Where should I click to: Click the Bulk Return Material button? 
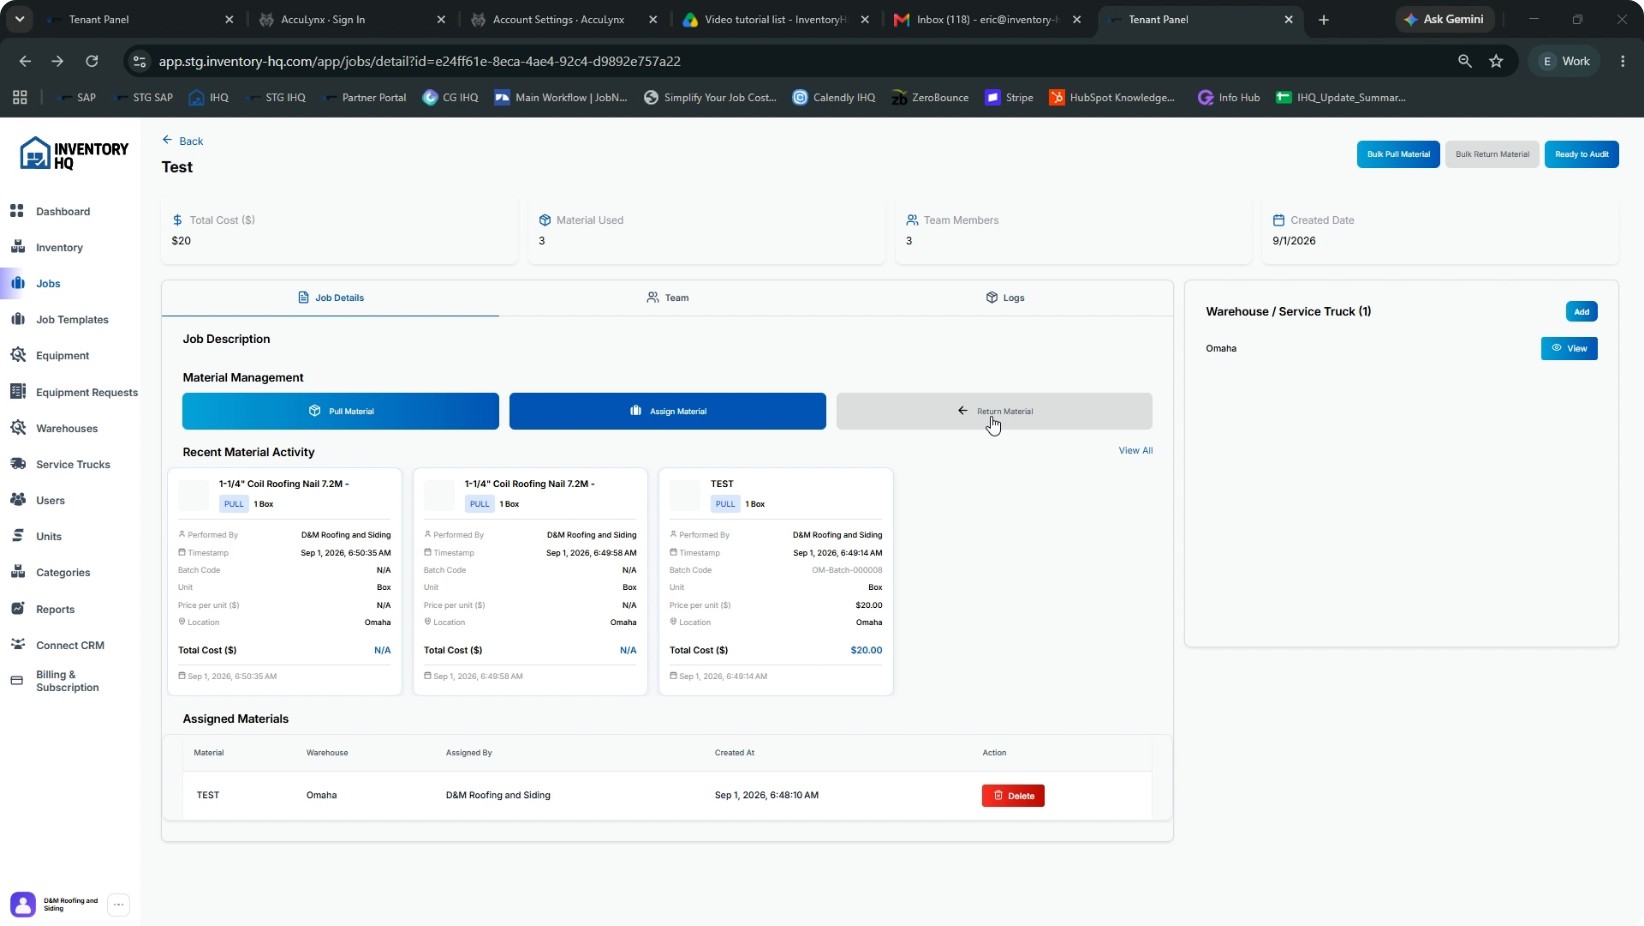(x=1492, y=154)
